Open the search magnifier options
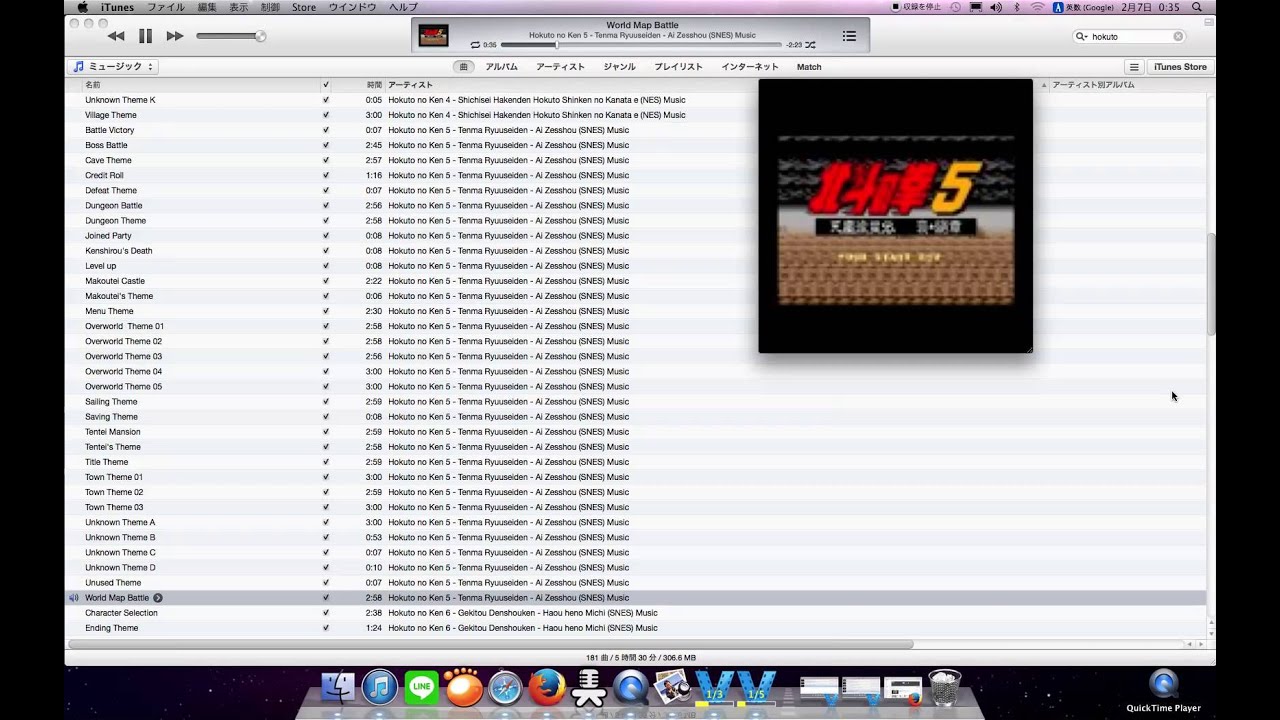Image resolution: width=1280 pixels, height=720 pixels. pos(1082,36)
